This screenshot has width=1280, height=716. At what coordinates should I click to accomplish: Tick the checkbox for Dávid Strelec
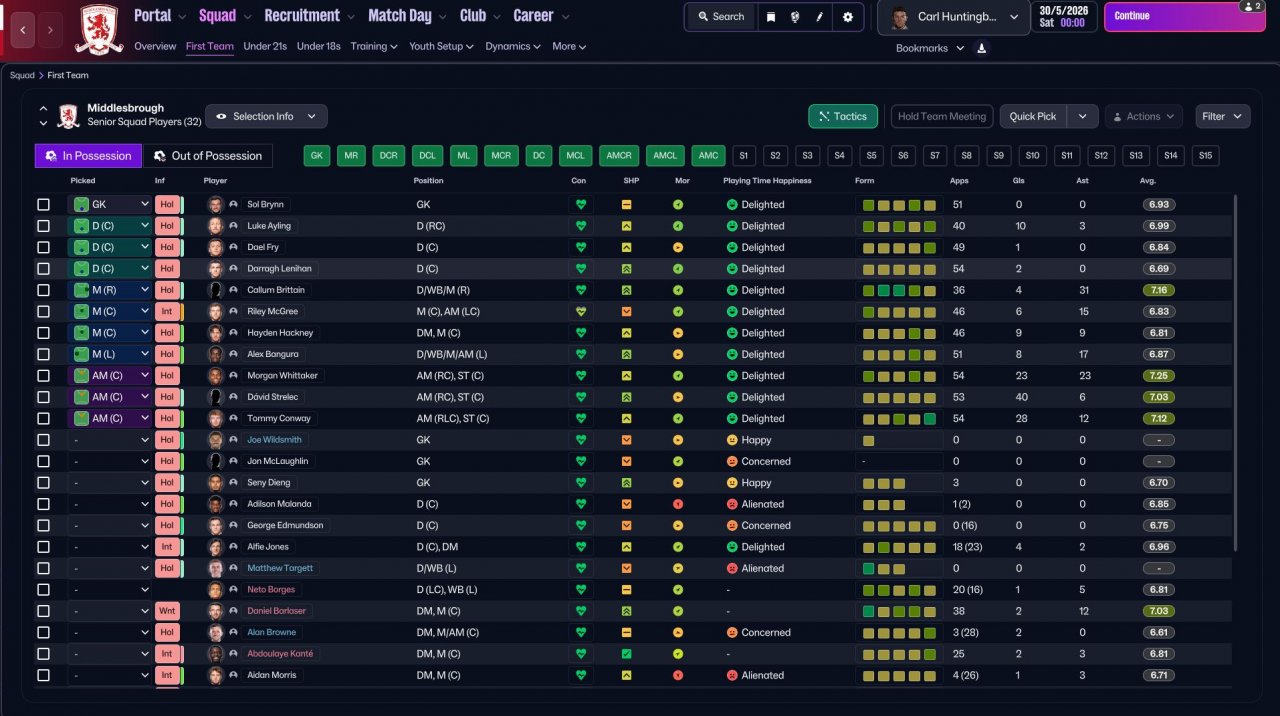43,397
